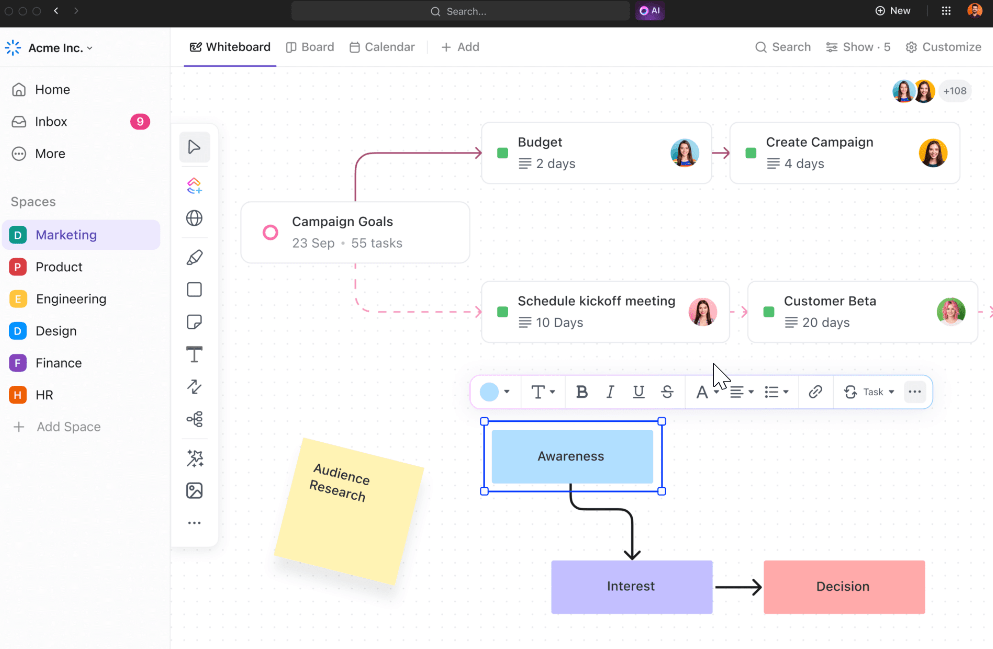Click green status square on Create Campaign card
Screen dimensions: 993x649
(x=751, y=153)
